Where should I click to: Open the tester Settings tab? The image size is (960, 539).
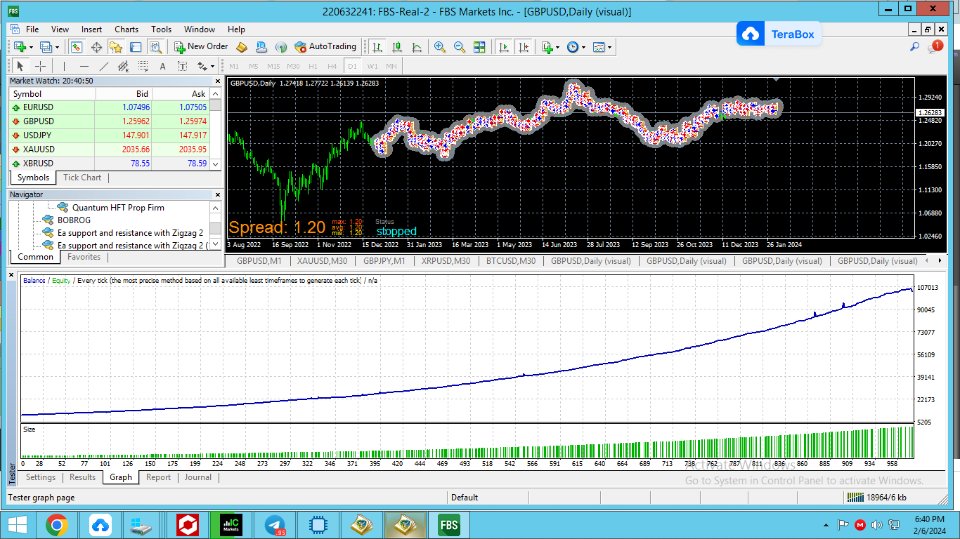point(40,477)
